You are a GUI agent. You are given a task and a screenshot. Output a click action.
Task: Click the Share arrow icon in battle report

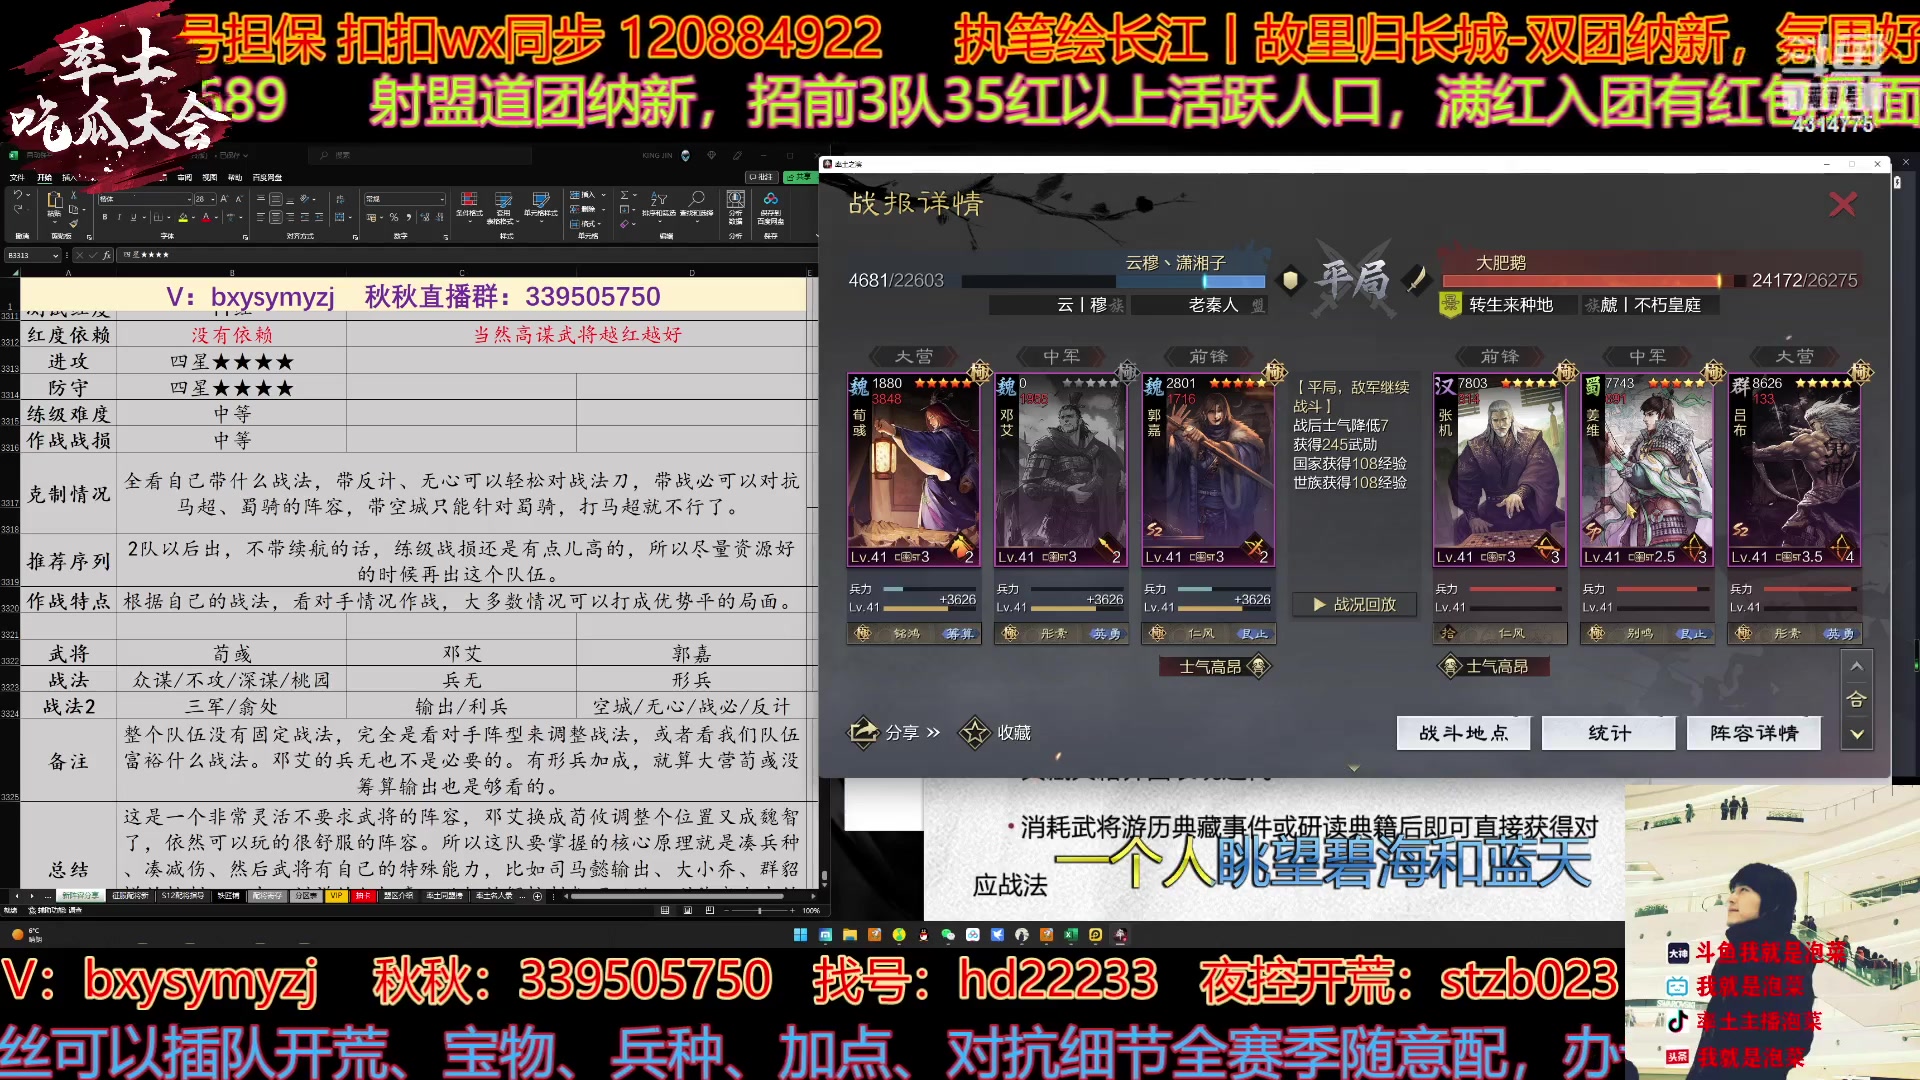[863, 733]
